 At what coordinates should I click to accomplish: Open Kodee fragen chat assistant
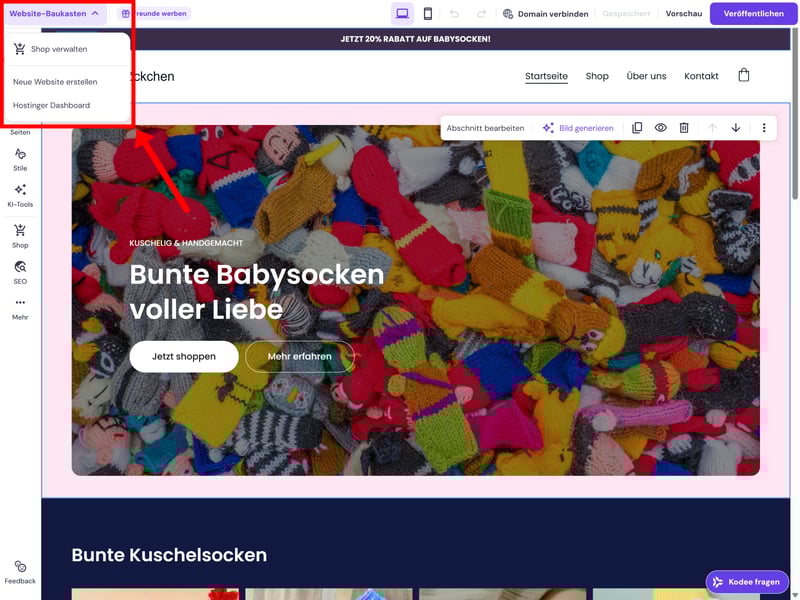point(747,582)
